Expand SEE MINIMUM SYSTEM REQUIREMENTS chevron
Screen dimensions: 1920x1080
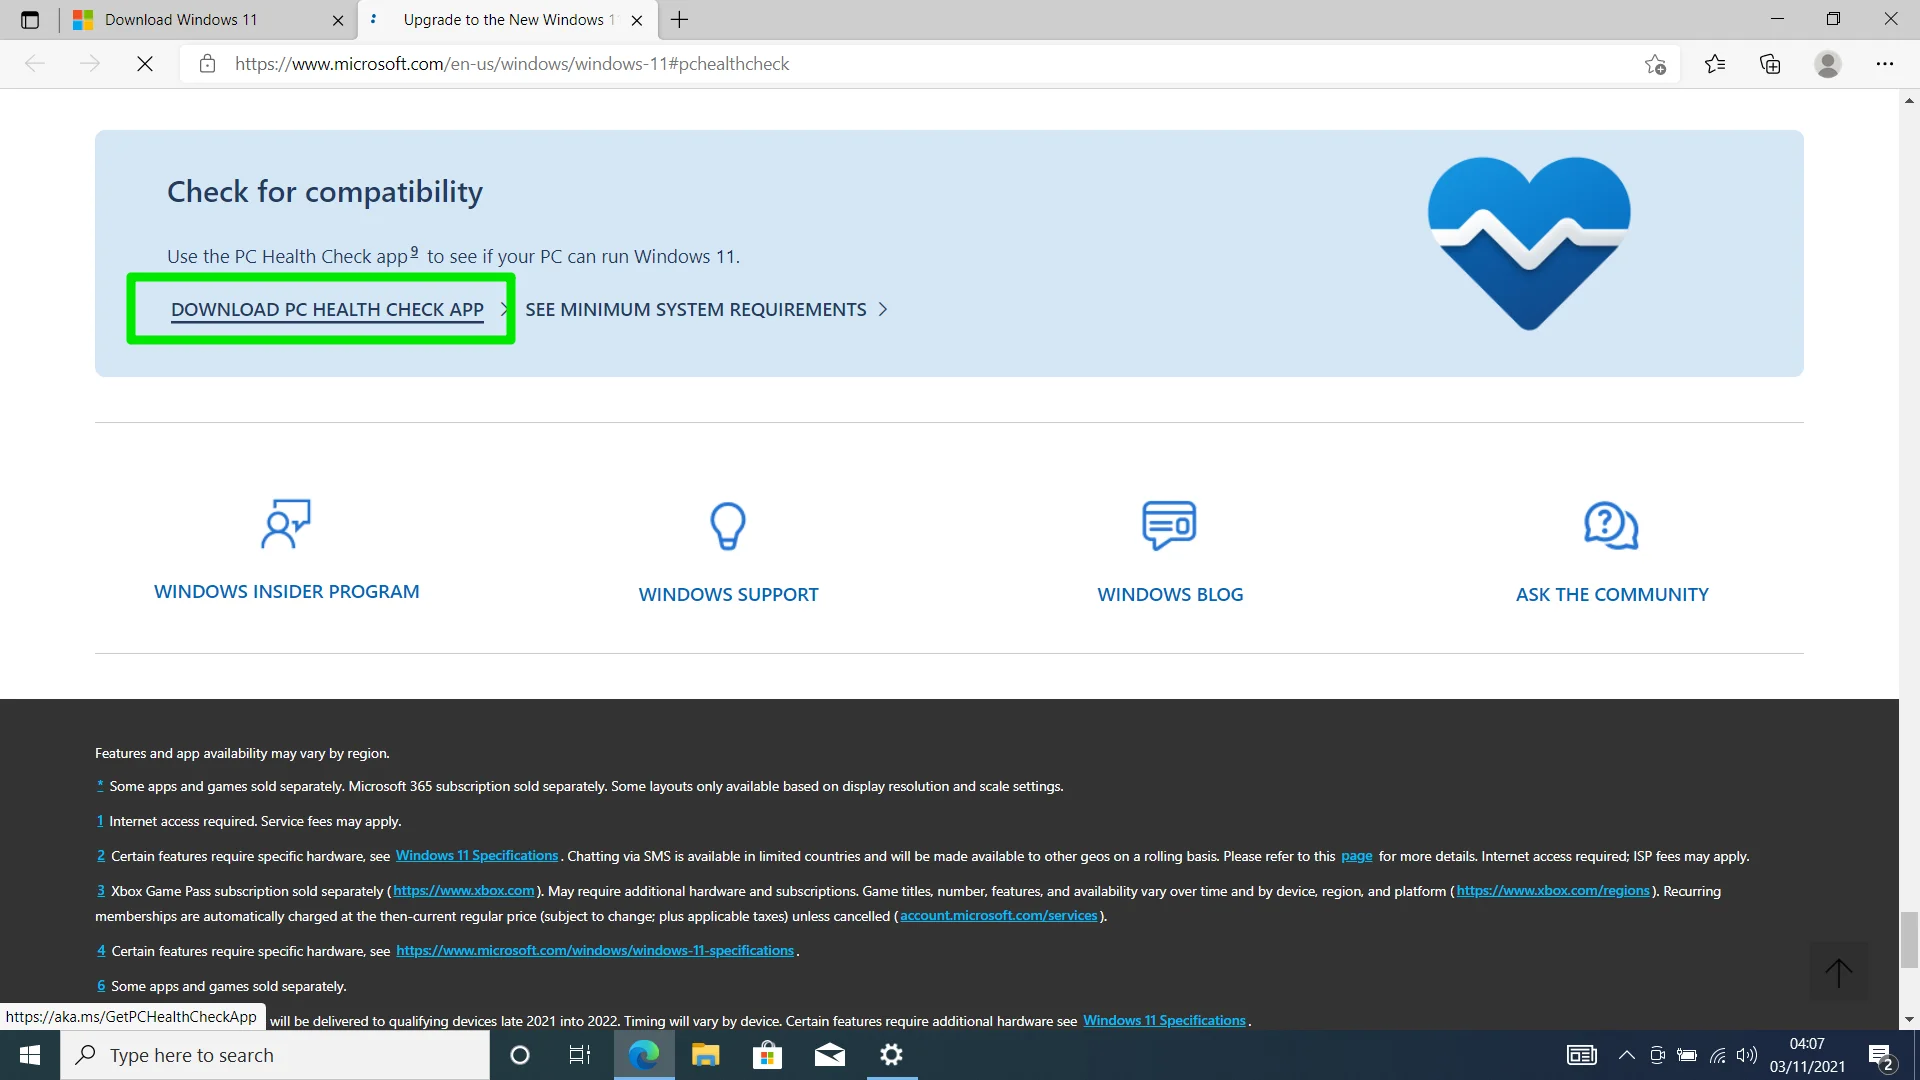tap(885, 309)
